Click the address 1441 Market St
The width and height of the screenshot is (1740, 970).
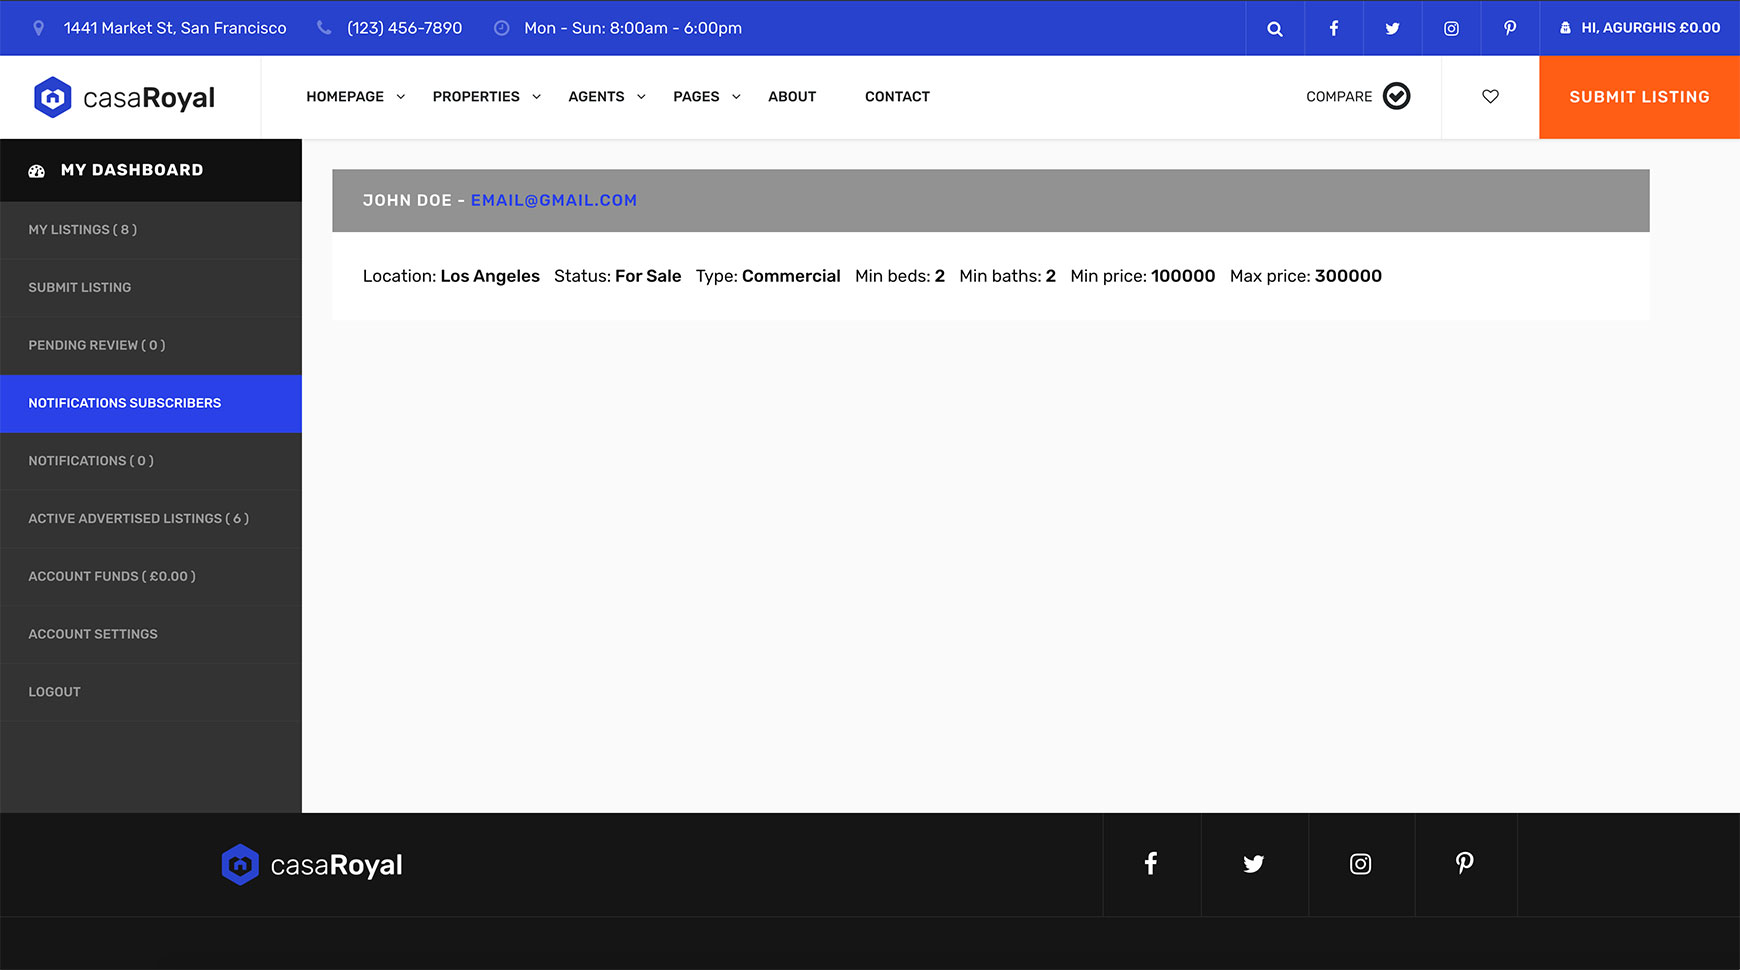pos(175,28)
